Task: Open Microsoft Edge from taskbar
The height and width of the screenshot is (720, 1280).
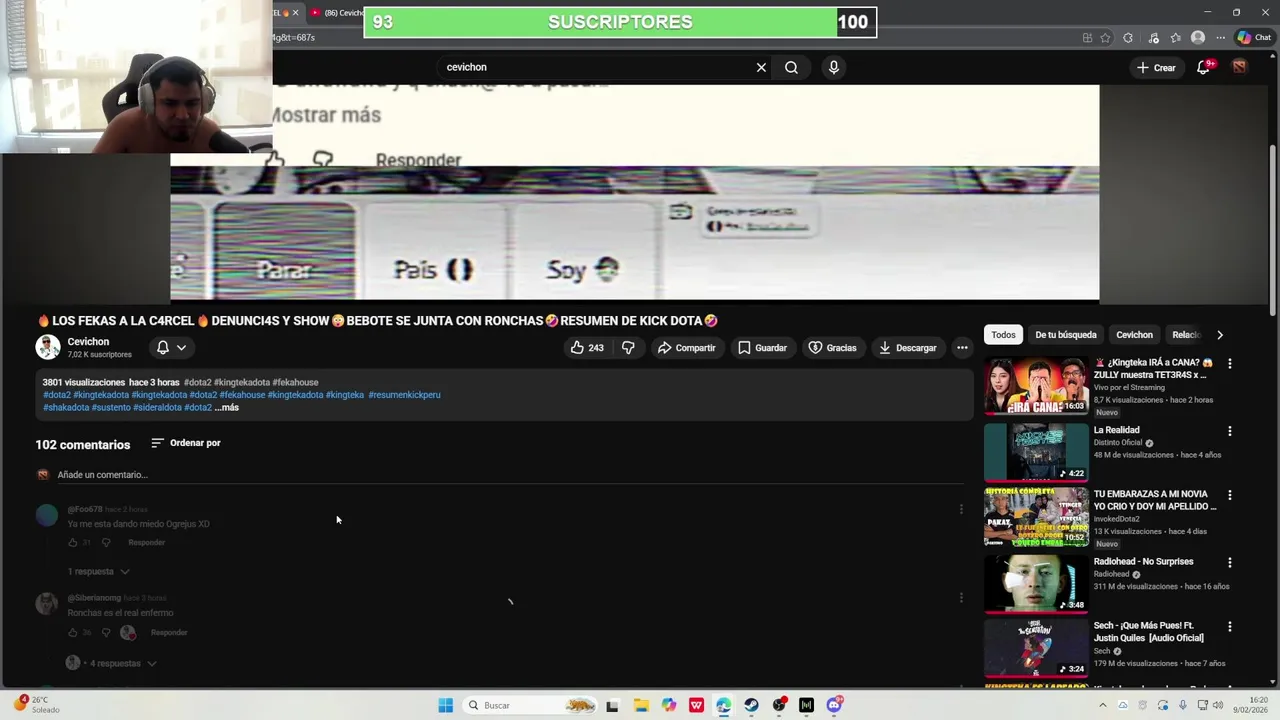Action: [724, 705]
